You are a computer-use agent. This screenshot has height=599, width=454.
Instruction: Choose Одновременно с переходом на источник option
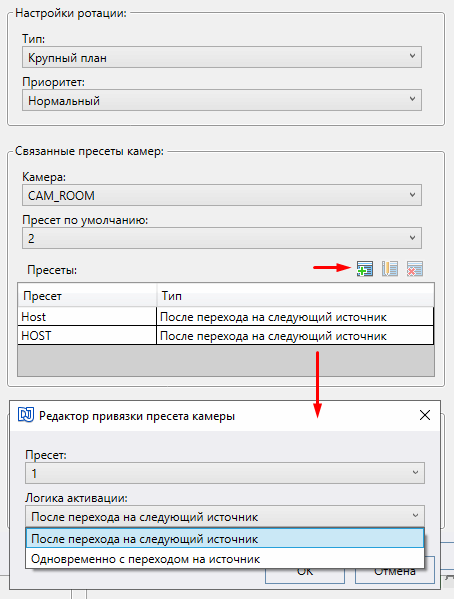(225, 559)
